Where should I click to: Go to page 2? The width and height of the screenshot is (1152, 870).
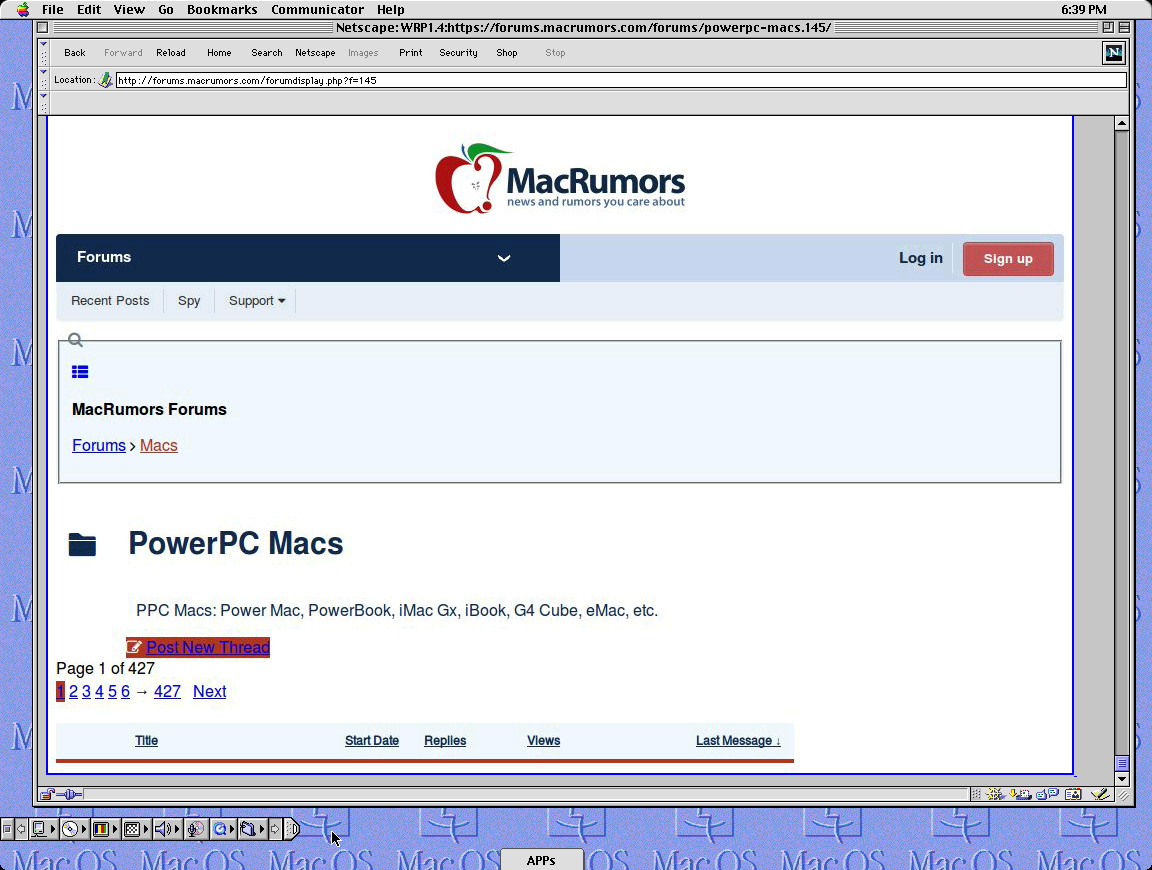pyautogui.click(x=73, y=691)
